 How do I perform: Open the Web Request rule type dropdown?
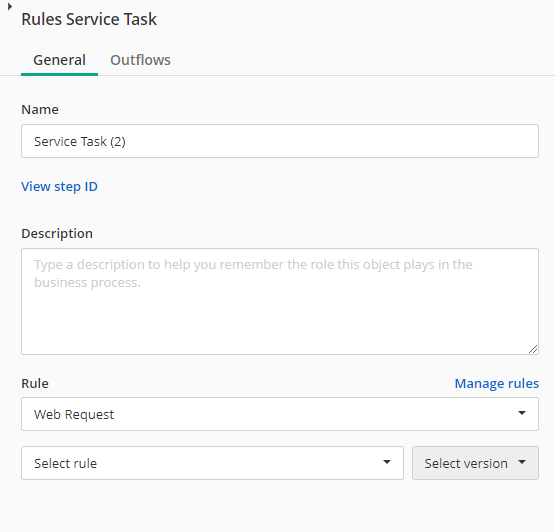pos(280,414)
